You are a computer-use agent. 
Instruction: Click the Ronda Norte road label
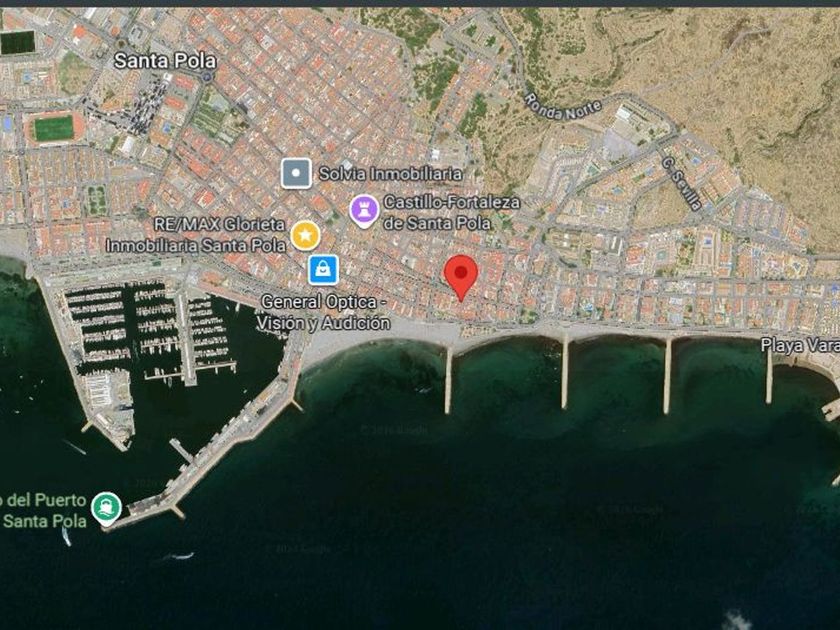pyautogui.click(x=562, y=107)
